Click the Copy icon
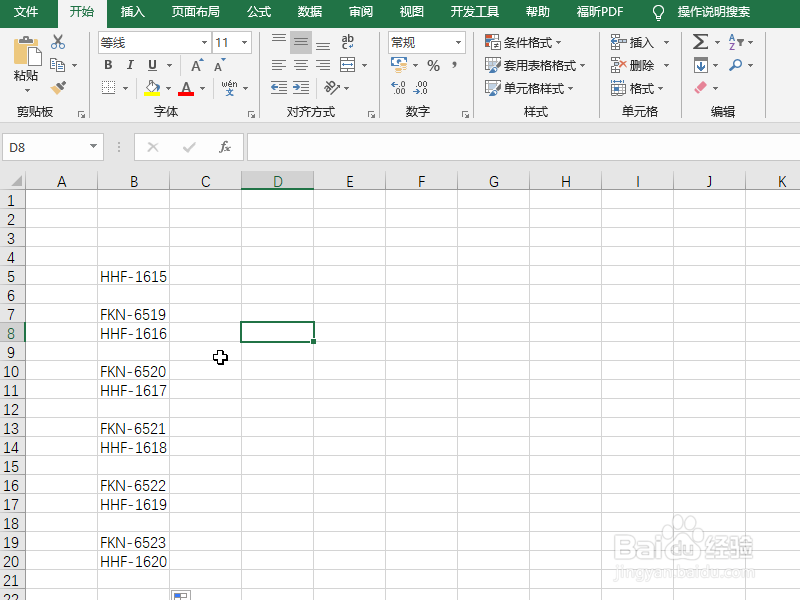 point(57,65)
